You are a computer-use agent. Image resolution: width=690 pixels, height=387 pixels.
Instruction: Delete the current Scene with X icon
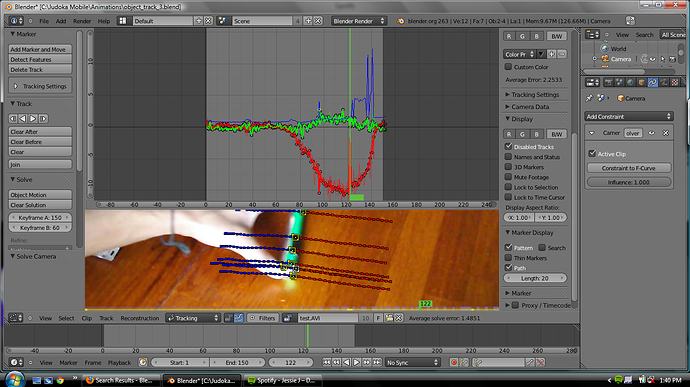pos(318,21)
